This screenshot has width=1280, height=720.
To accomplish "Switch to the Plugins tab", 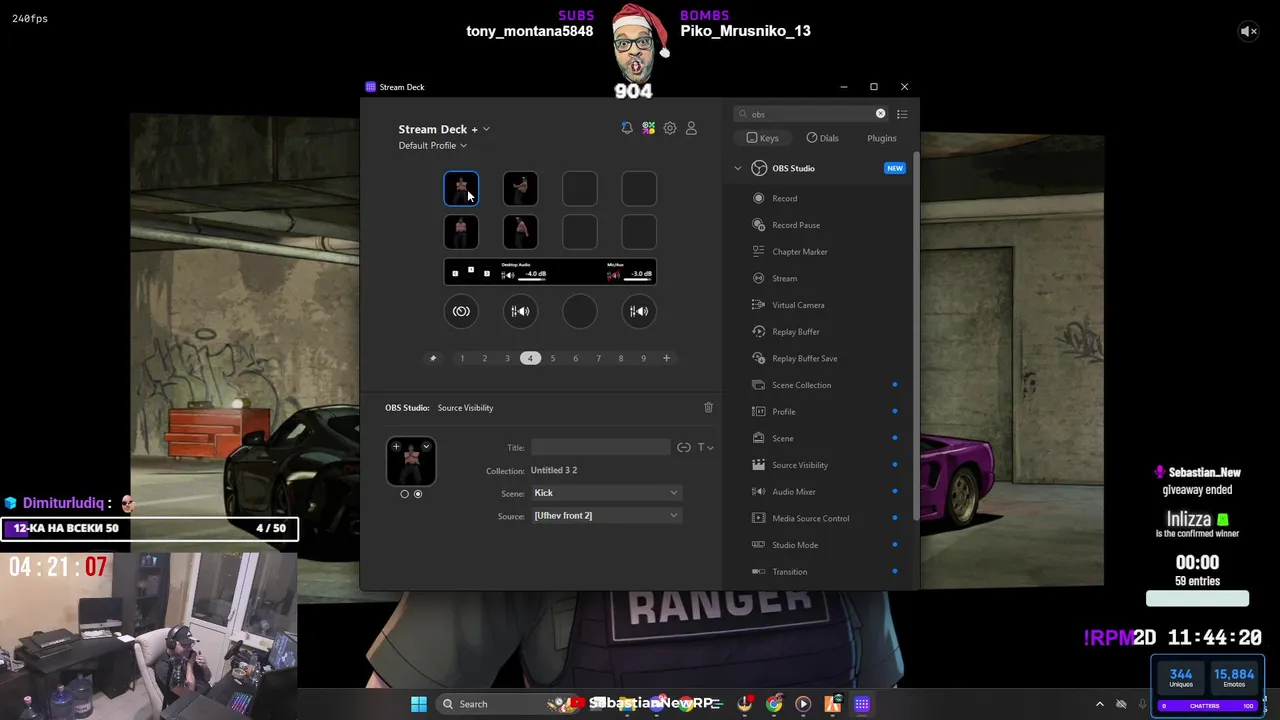I will pos(881,138).
